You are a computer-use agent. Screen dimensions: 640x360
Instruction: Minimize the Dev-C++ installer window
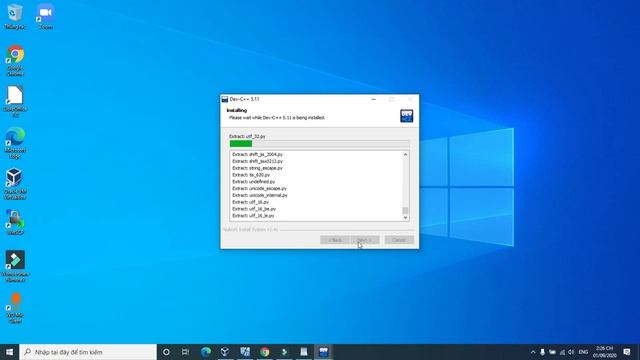[373, 99]
